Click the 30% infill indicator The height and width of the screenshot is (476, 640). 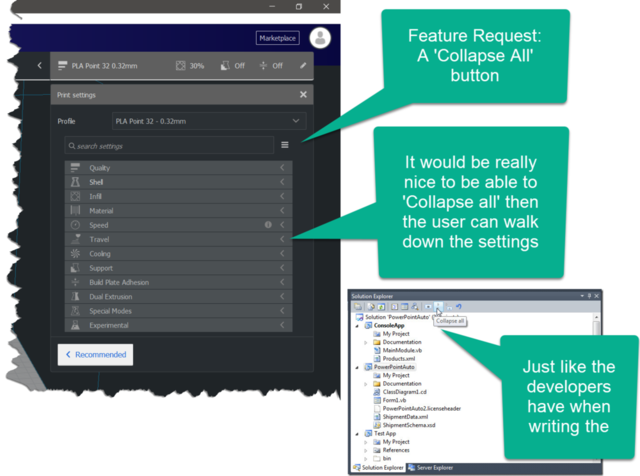(190, 66)
